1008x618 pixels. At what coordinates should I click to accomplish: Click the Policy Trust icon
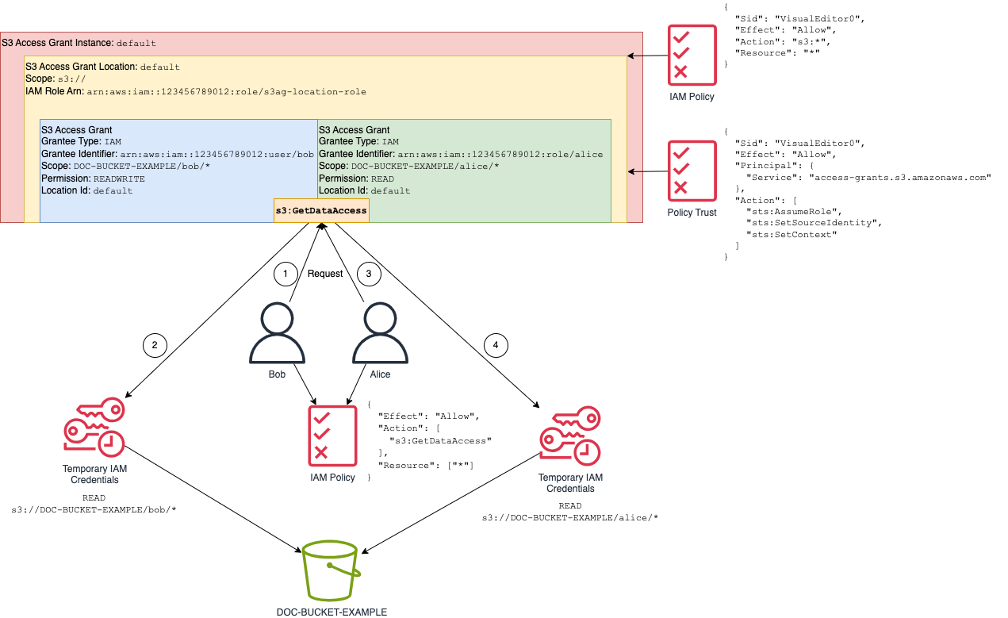click(x=692, y=170)
